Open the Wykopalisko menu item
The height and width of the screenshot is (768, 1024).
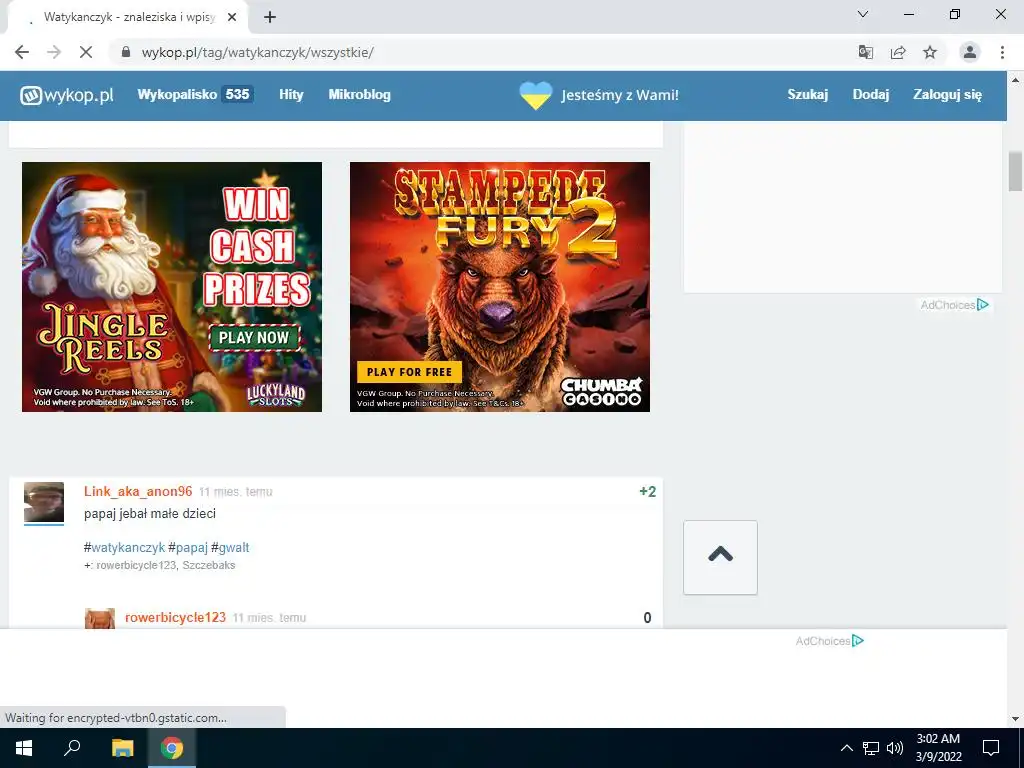(x=177, y=95)
